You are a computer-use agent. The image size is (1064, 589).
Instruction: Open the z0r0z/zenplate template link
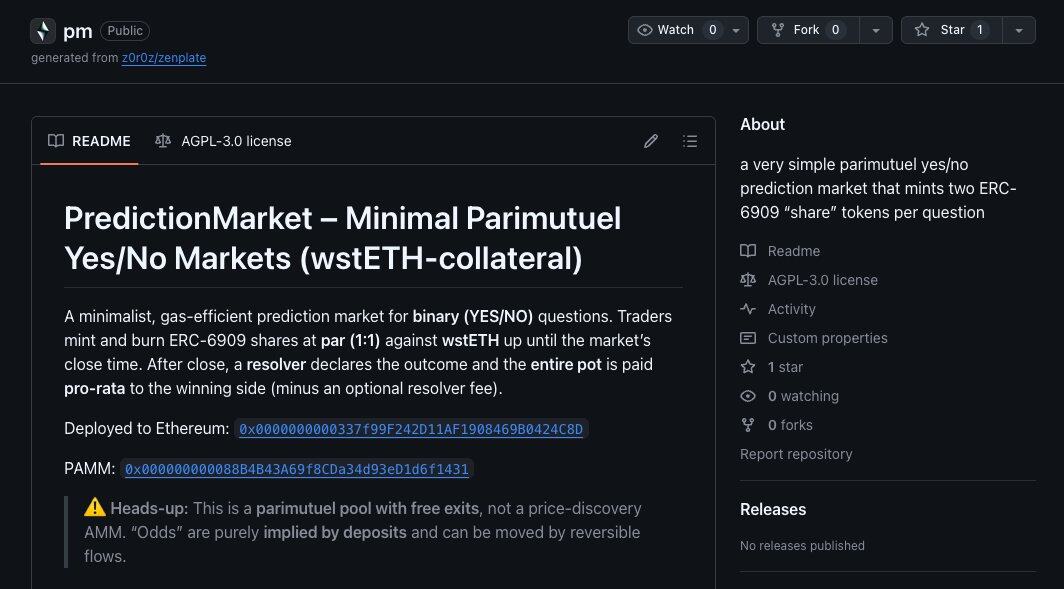164,58
